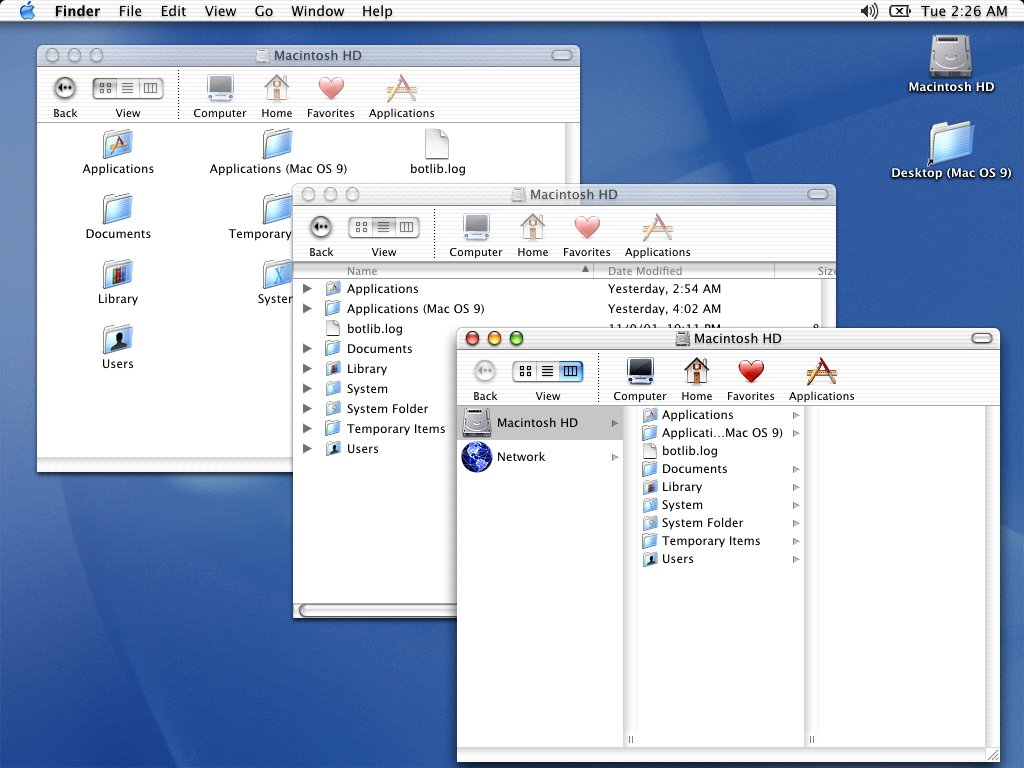Click Back in the middle Finder window

point(320,228)
